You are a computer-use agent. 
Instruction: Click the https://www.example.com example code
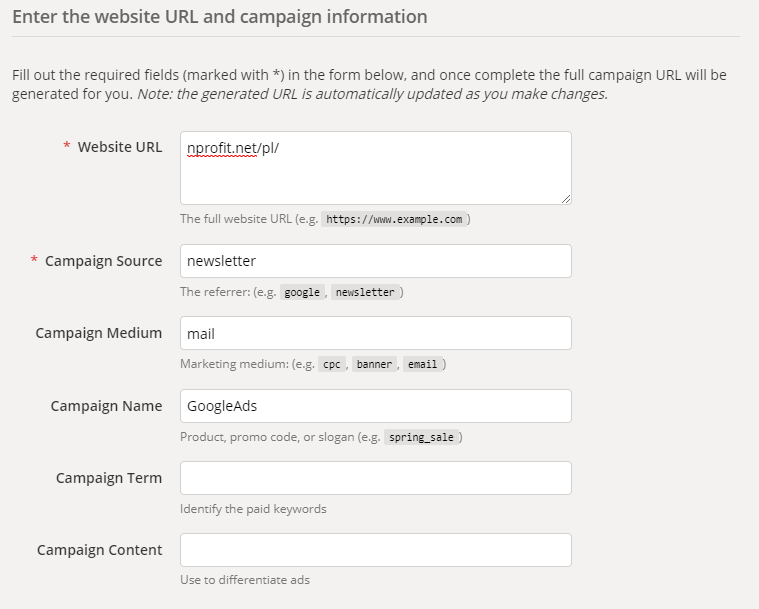point(396,219)
